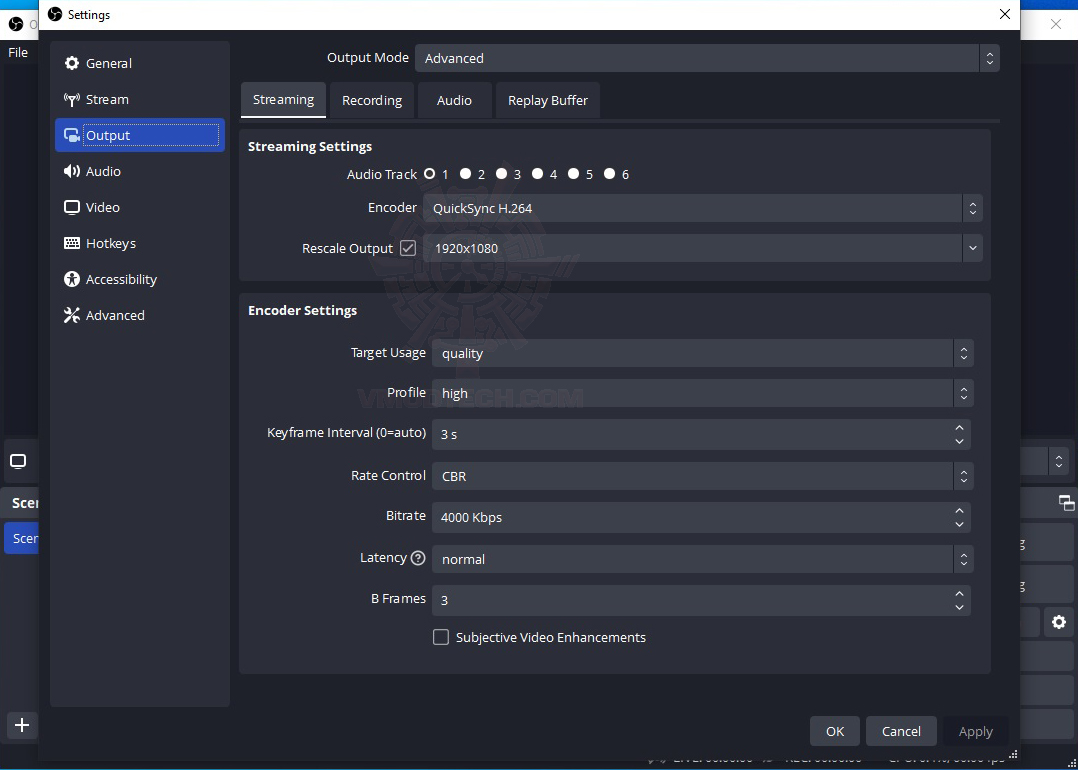This screenshot has width=1078, height=770.
Task: Select audio track 6
Action: coord(609,174)
